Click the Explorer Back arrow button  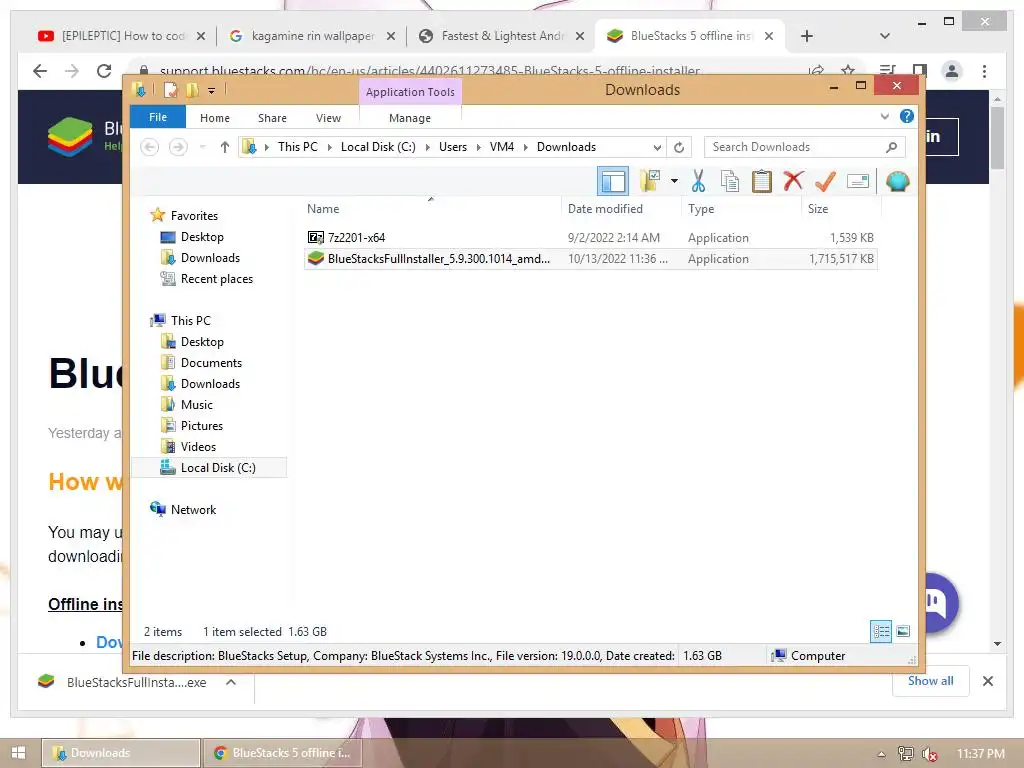pyautogui.click(x=150, y=147)
